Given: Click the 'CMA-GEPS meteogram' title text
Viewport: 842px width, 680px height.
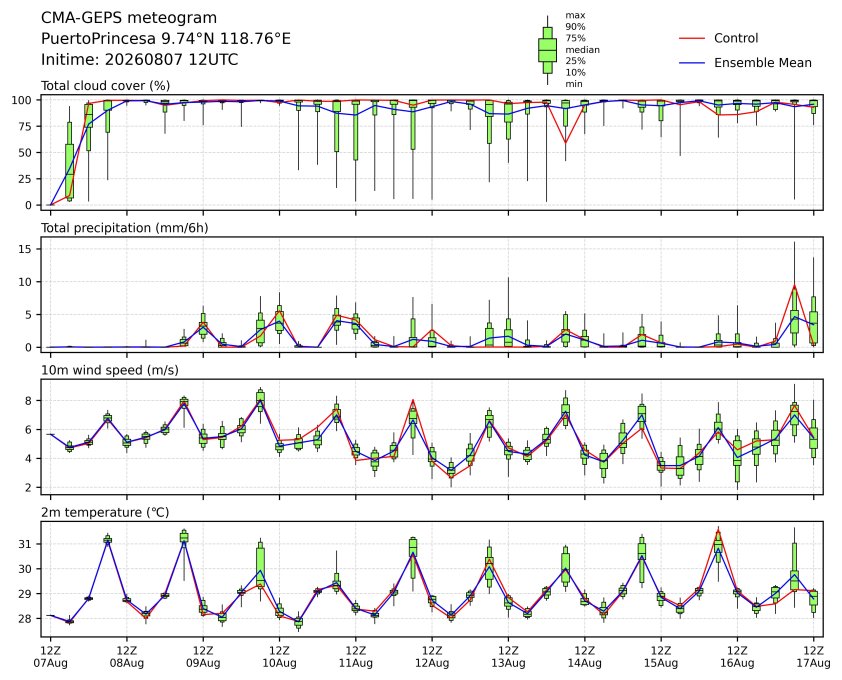Looking at the screenshot, I should coord(129,18).
